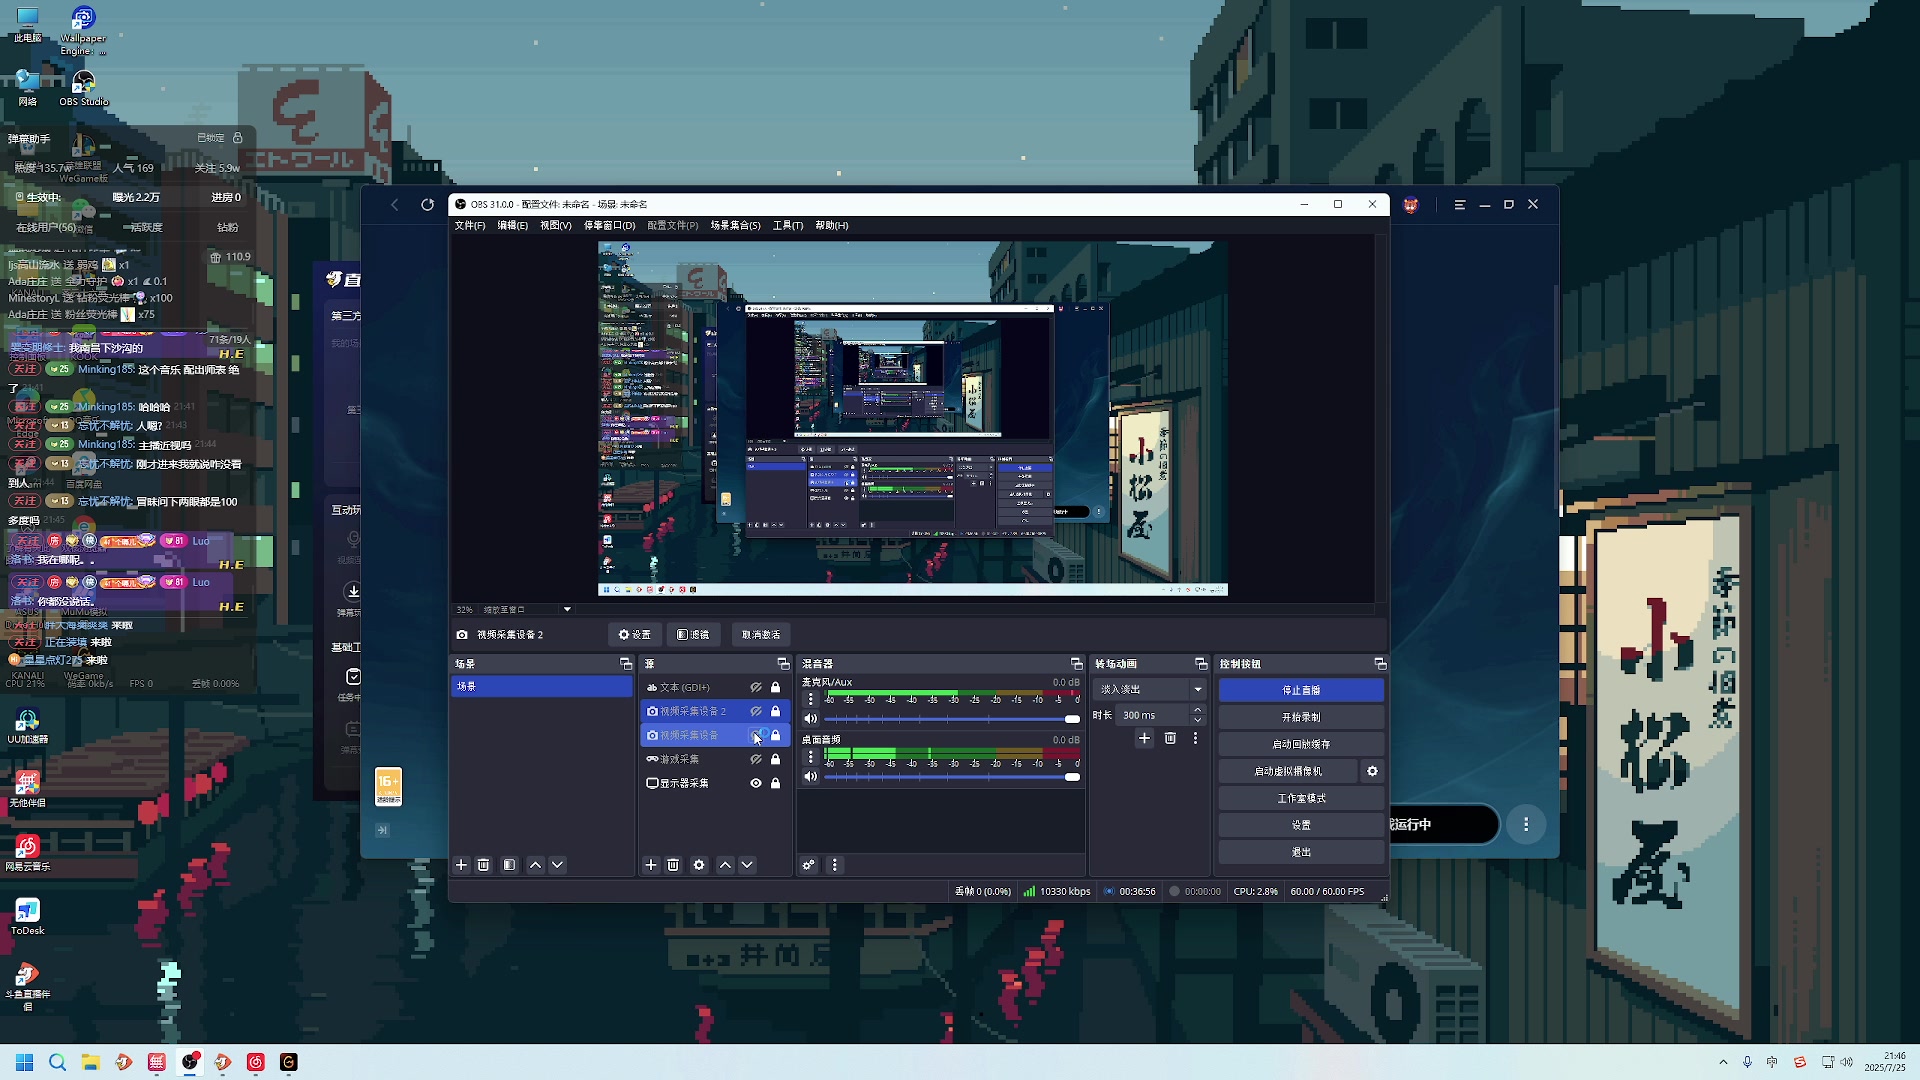Move scene down with Scenes dock down arrow
The image size is (1920, 1080).
pos(557,865)
